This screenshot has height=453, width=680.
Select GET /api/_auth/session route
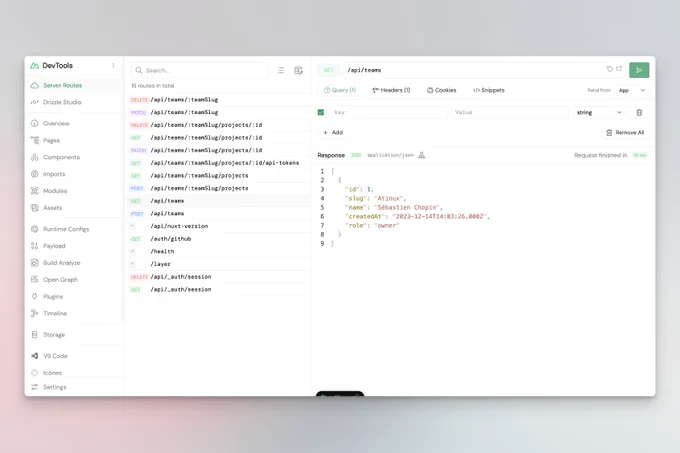pos(219,289)
